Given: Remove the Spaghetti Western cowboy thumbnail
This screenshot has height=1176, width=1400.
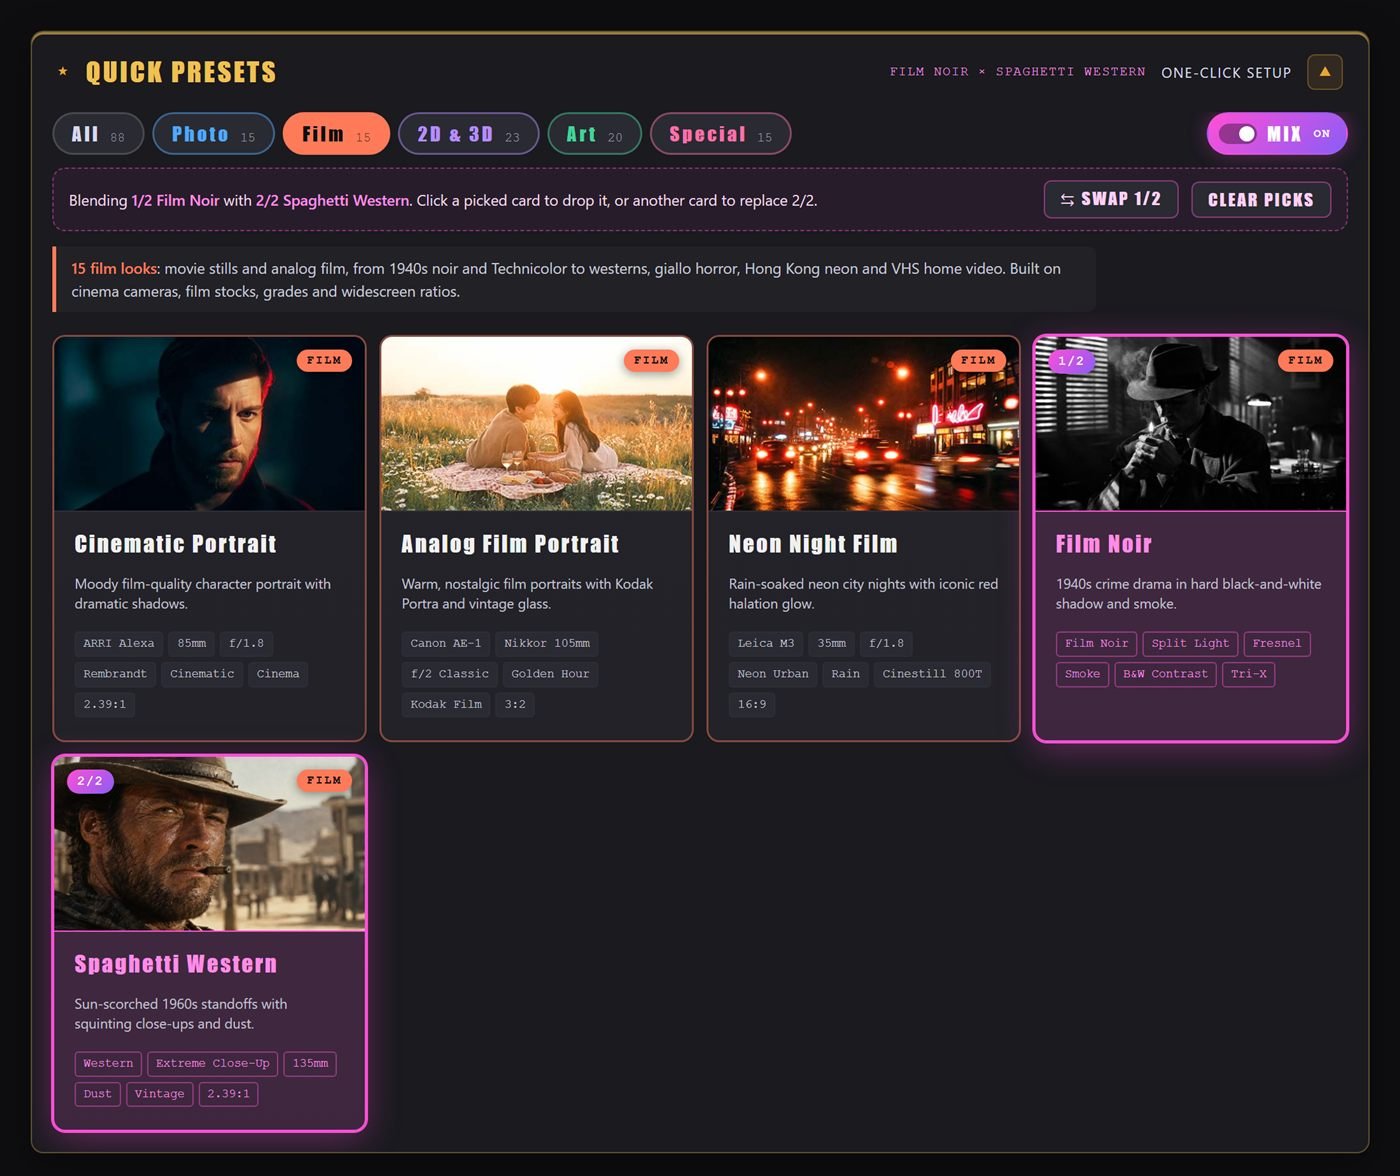Looking at the screenshot, I should [210, 844].
